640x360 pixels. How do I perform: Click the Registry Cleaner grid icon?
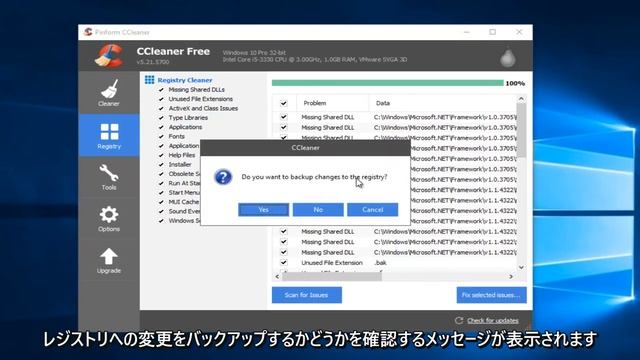[x=149, y=80]
